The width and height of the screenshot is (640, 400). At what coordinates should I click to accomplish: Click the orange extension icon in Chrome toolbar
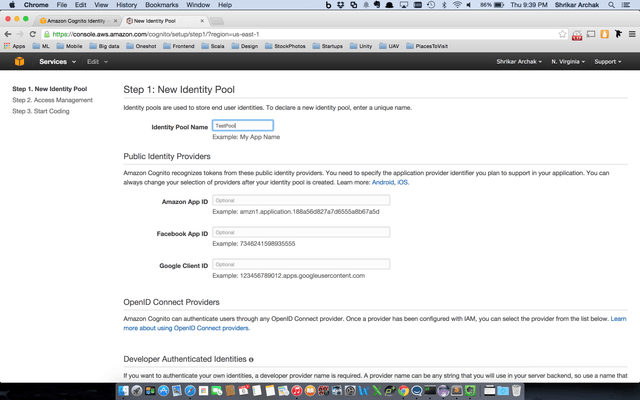(604, 34)
